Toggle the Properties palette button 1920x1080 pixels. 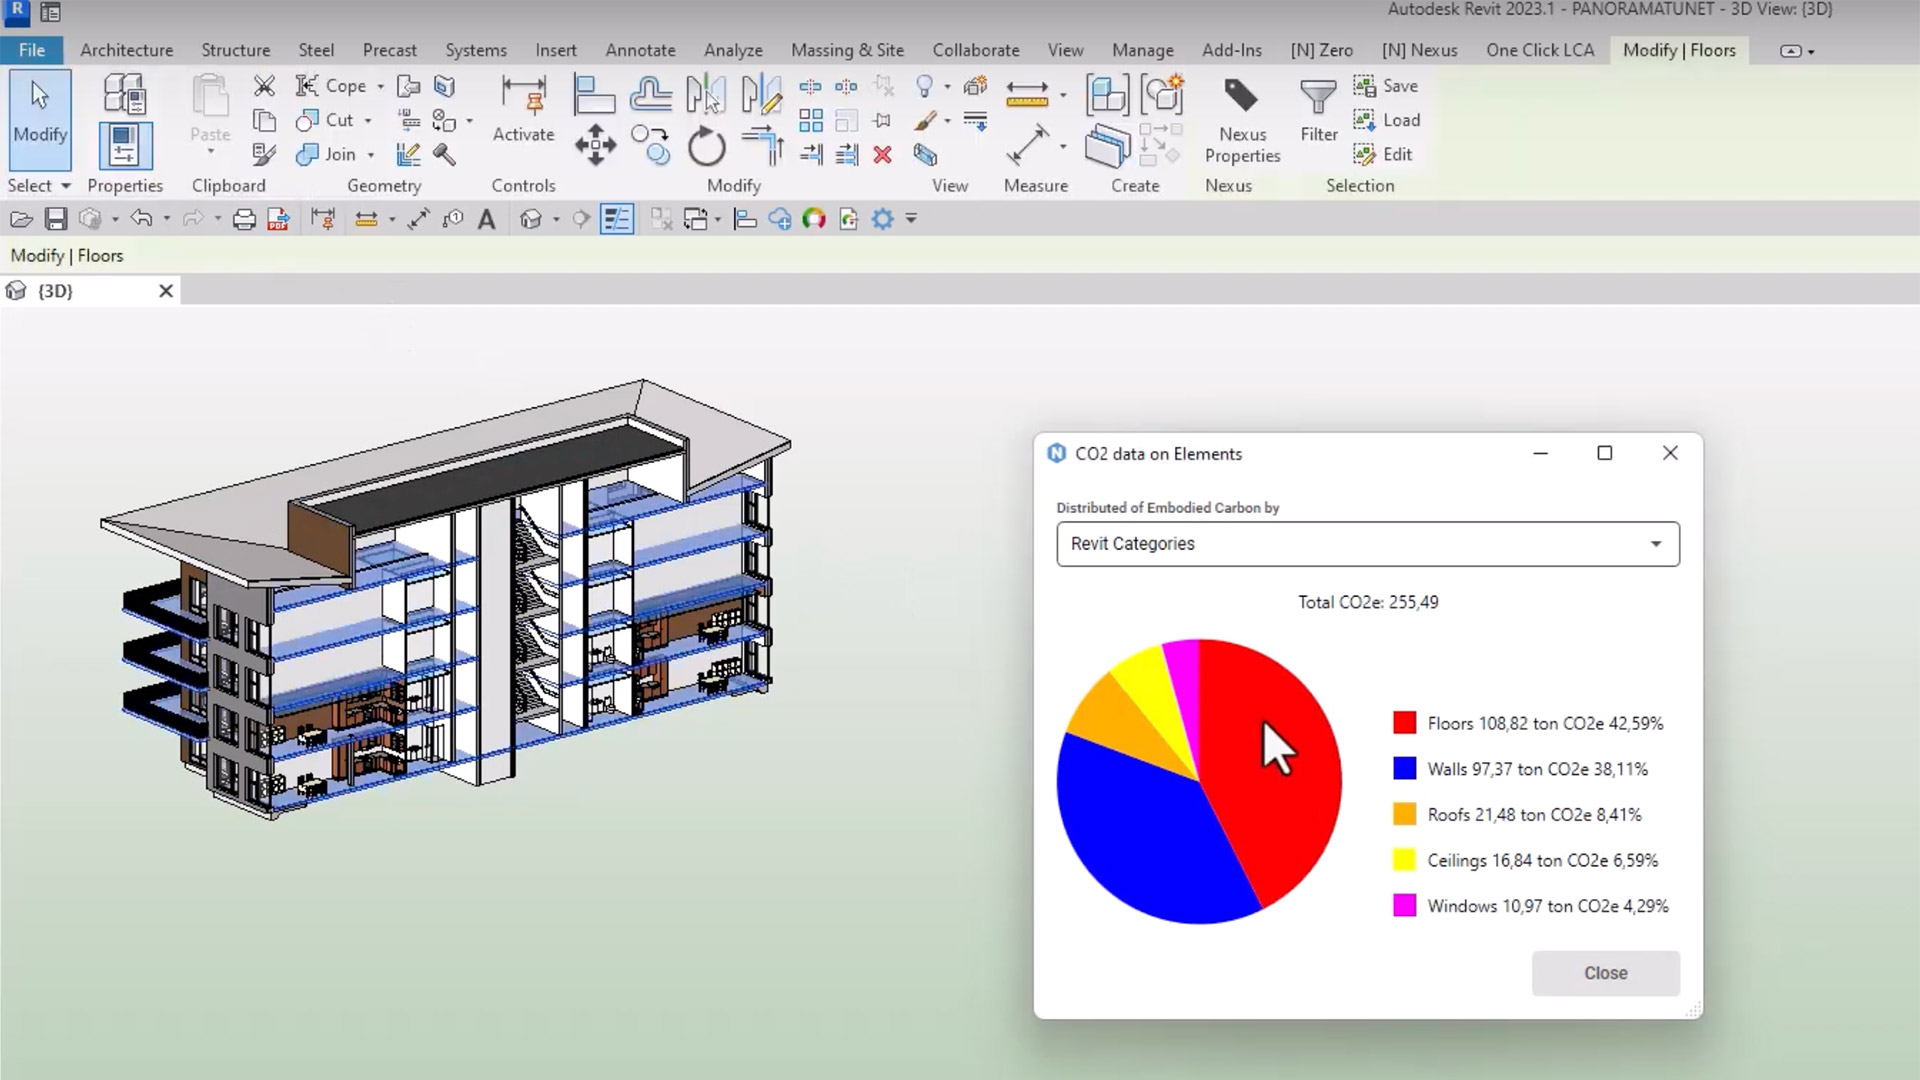click(x=125, y=147)
